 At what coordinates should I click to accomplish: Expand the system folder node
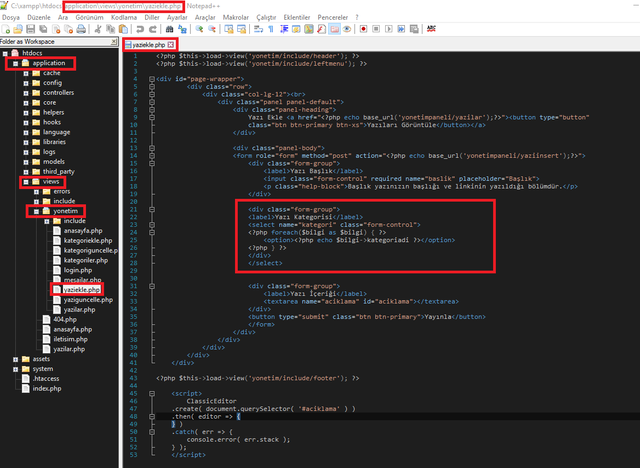(16, 369)
